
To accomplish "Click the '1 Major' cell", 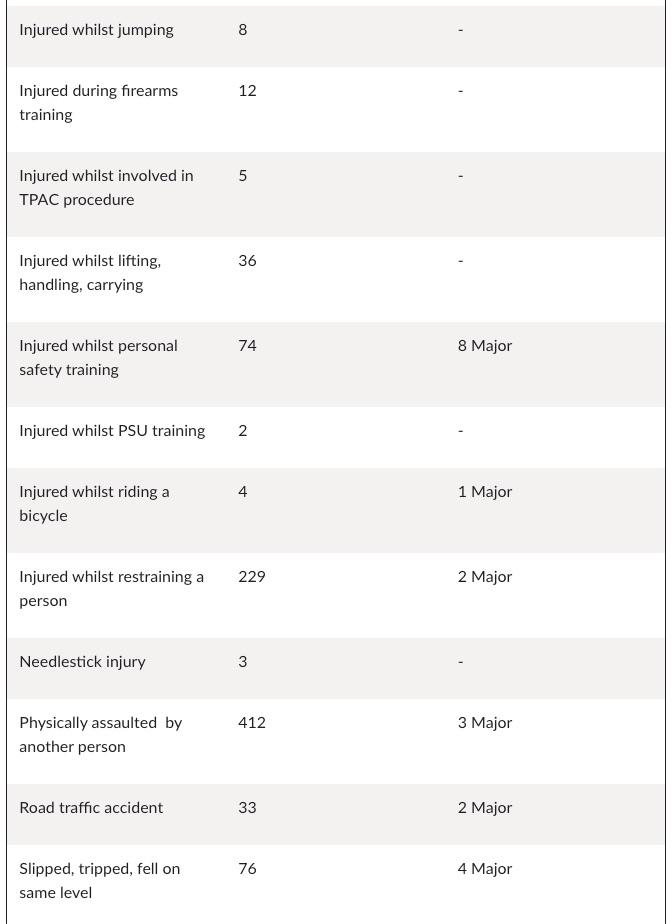I will 485,492.
